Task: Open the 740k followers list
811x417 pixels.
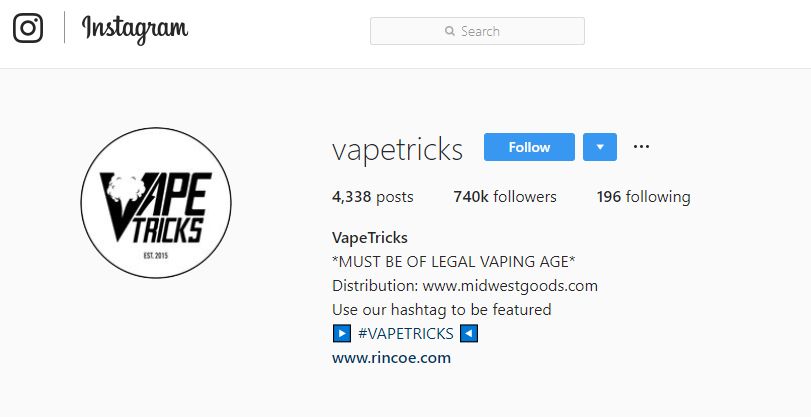Action: 505,197
